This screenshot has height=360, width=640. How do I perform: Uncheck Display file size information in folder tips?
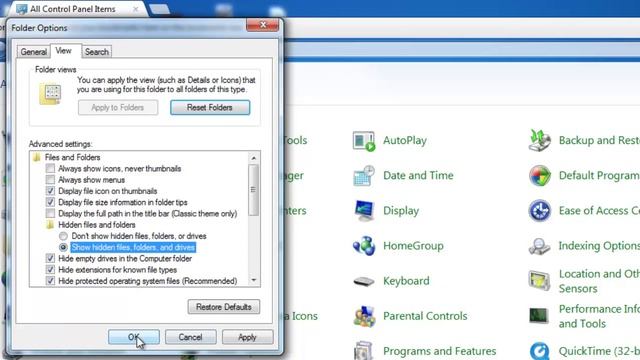[50, 202]
